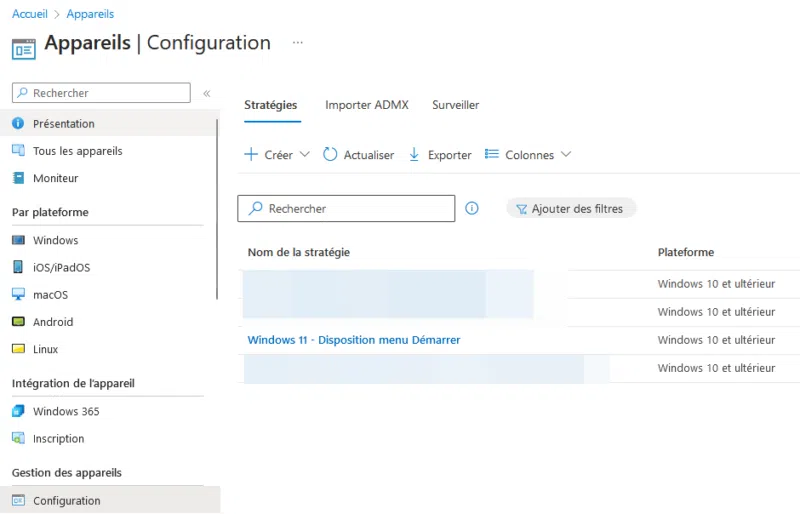Click the Moniteur notebook icon
The image size is (800, 514).
pyautogui.click(x=18, y=178)
